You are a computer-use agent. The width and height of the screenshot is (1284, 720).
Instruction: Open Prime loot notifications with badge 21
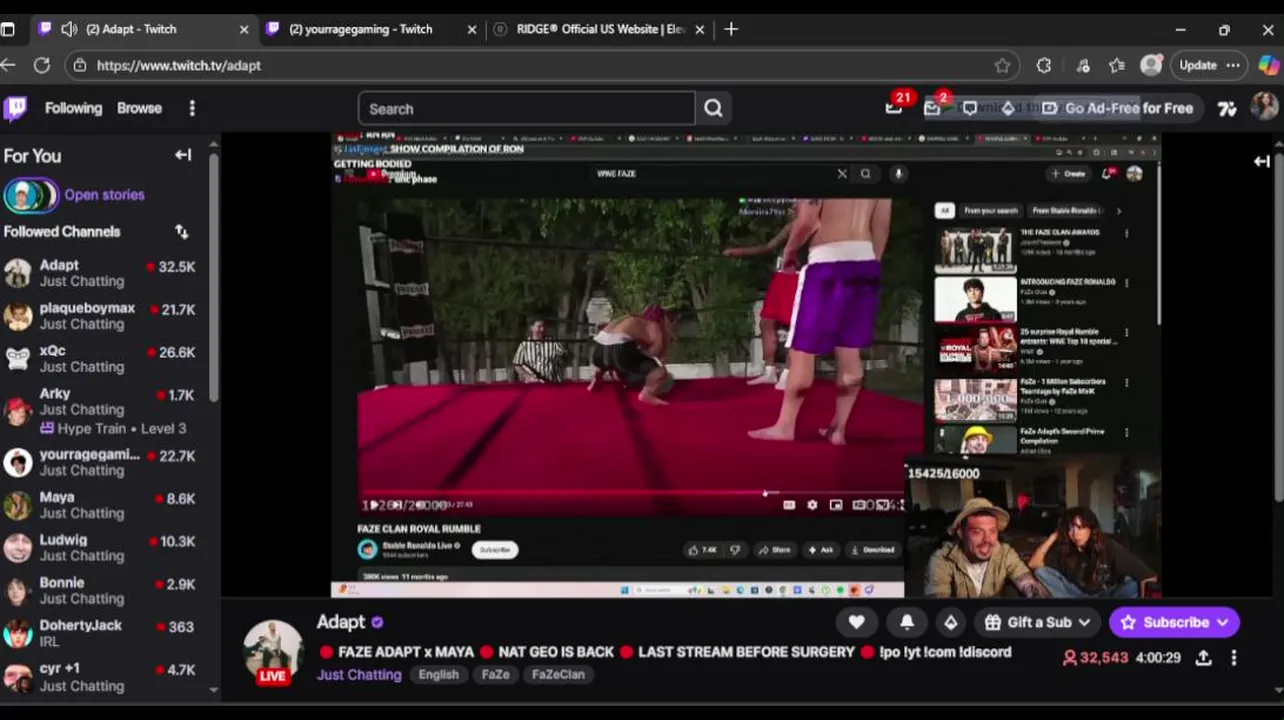click(x=894, y=108)
